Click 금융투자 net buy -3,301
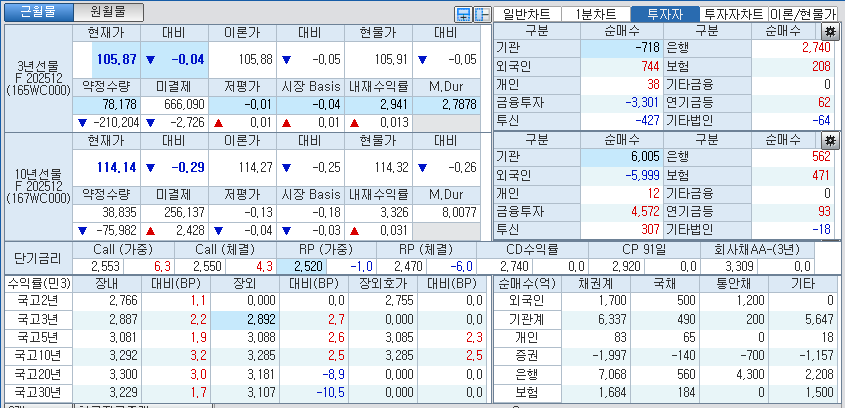The height and width of the screenshot is (408, 845). pos(643,102)
